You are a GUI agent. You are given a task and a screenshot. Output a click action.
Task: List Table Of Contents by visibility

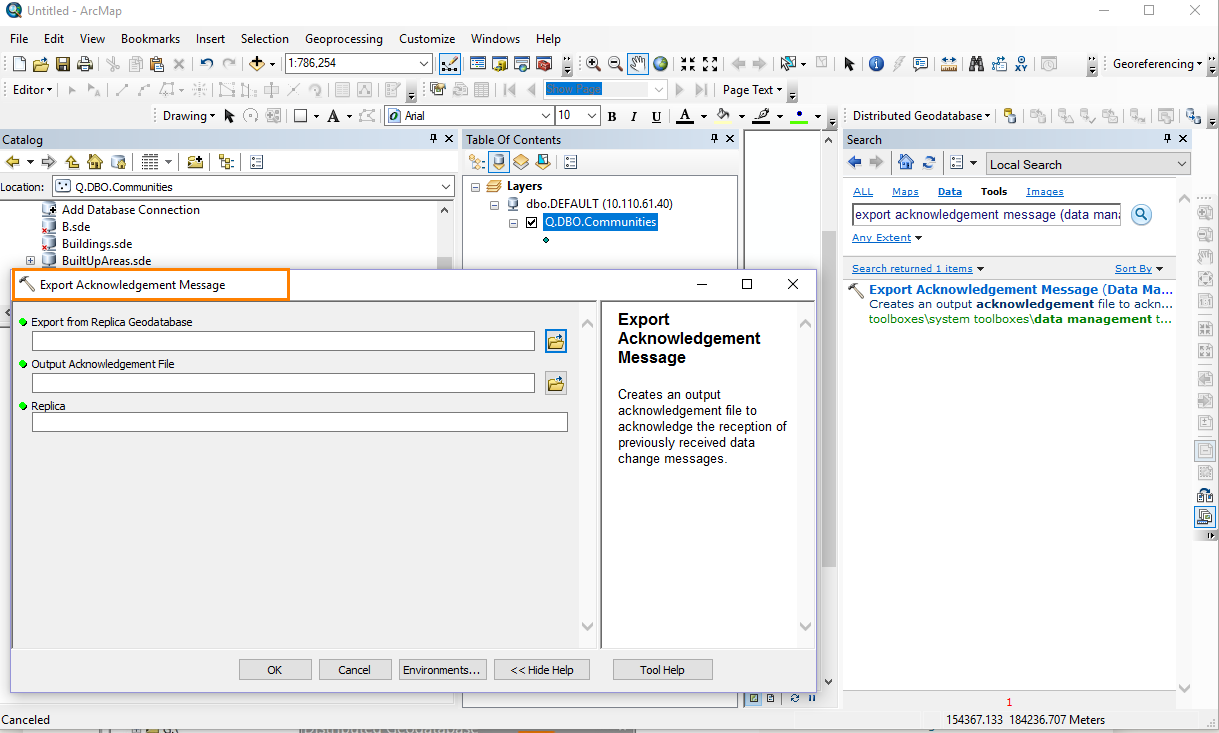pos(521,162)
